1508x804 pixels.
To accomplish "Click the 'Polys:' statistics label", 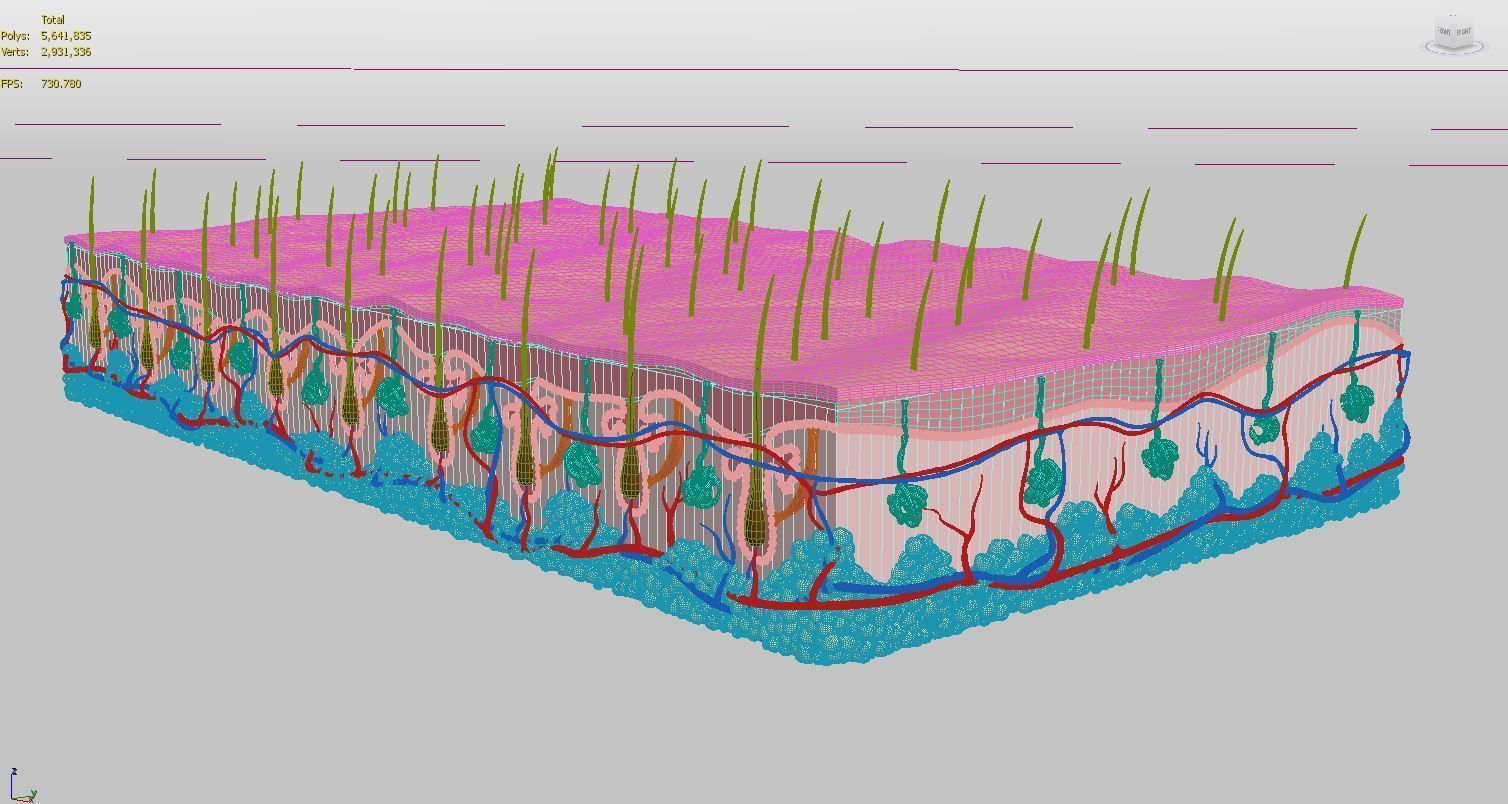I will (x=14, y=36).
